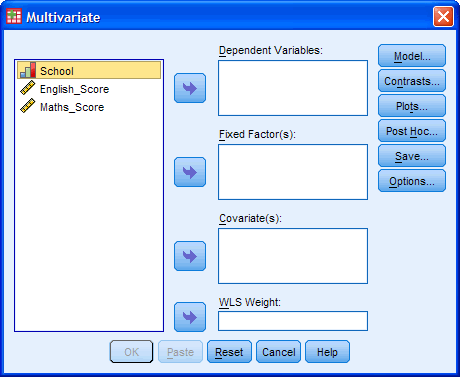460x377 pixels.
Task: Click the arrow button beside Fixed Factor(s)
Action: 190,172
